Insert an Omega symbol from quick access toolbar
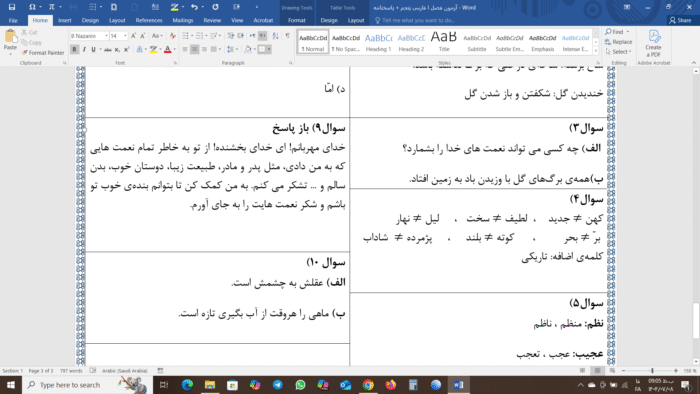Screen dimensions: 700x394 tap(32, 7)
